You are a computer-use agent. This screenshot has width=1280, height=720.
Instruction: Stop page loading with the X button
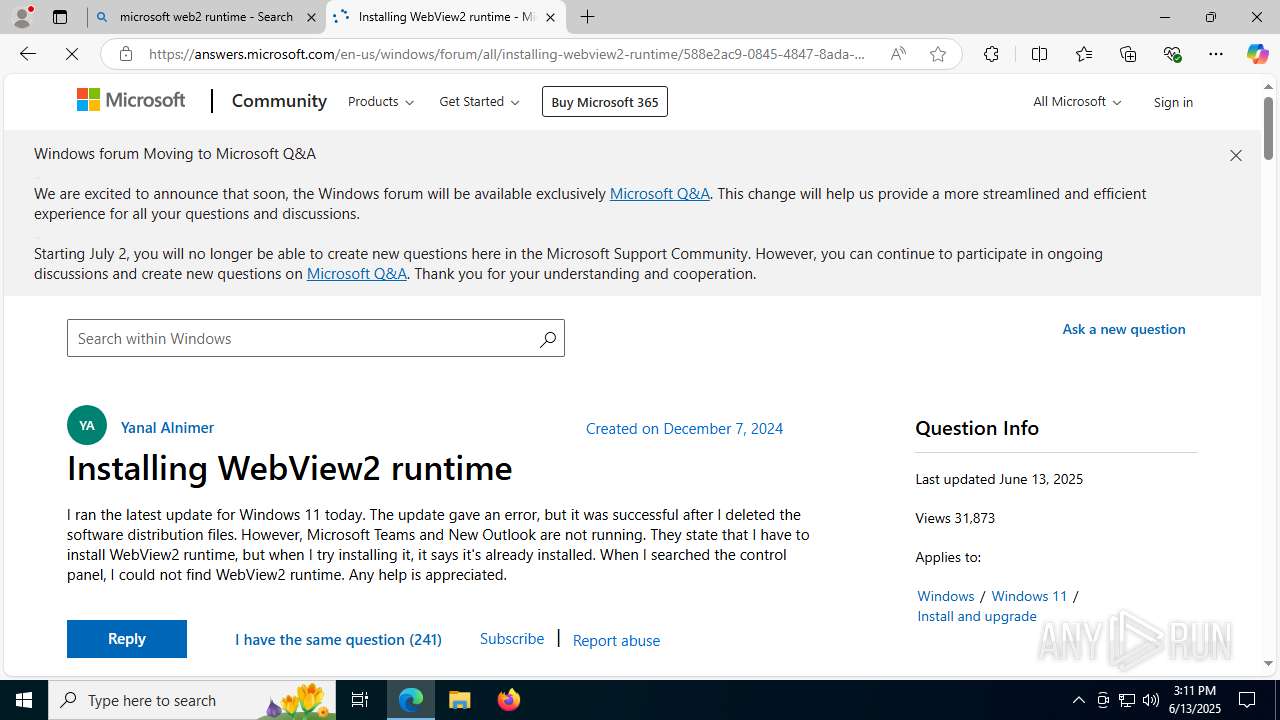click(72, 54)
